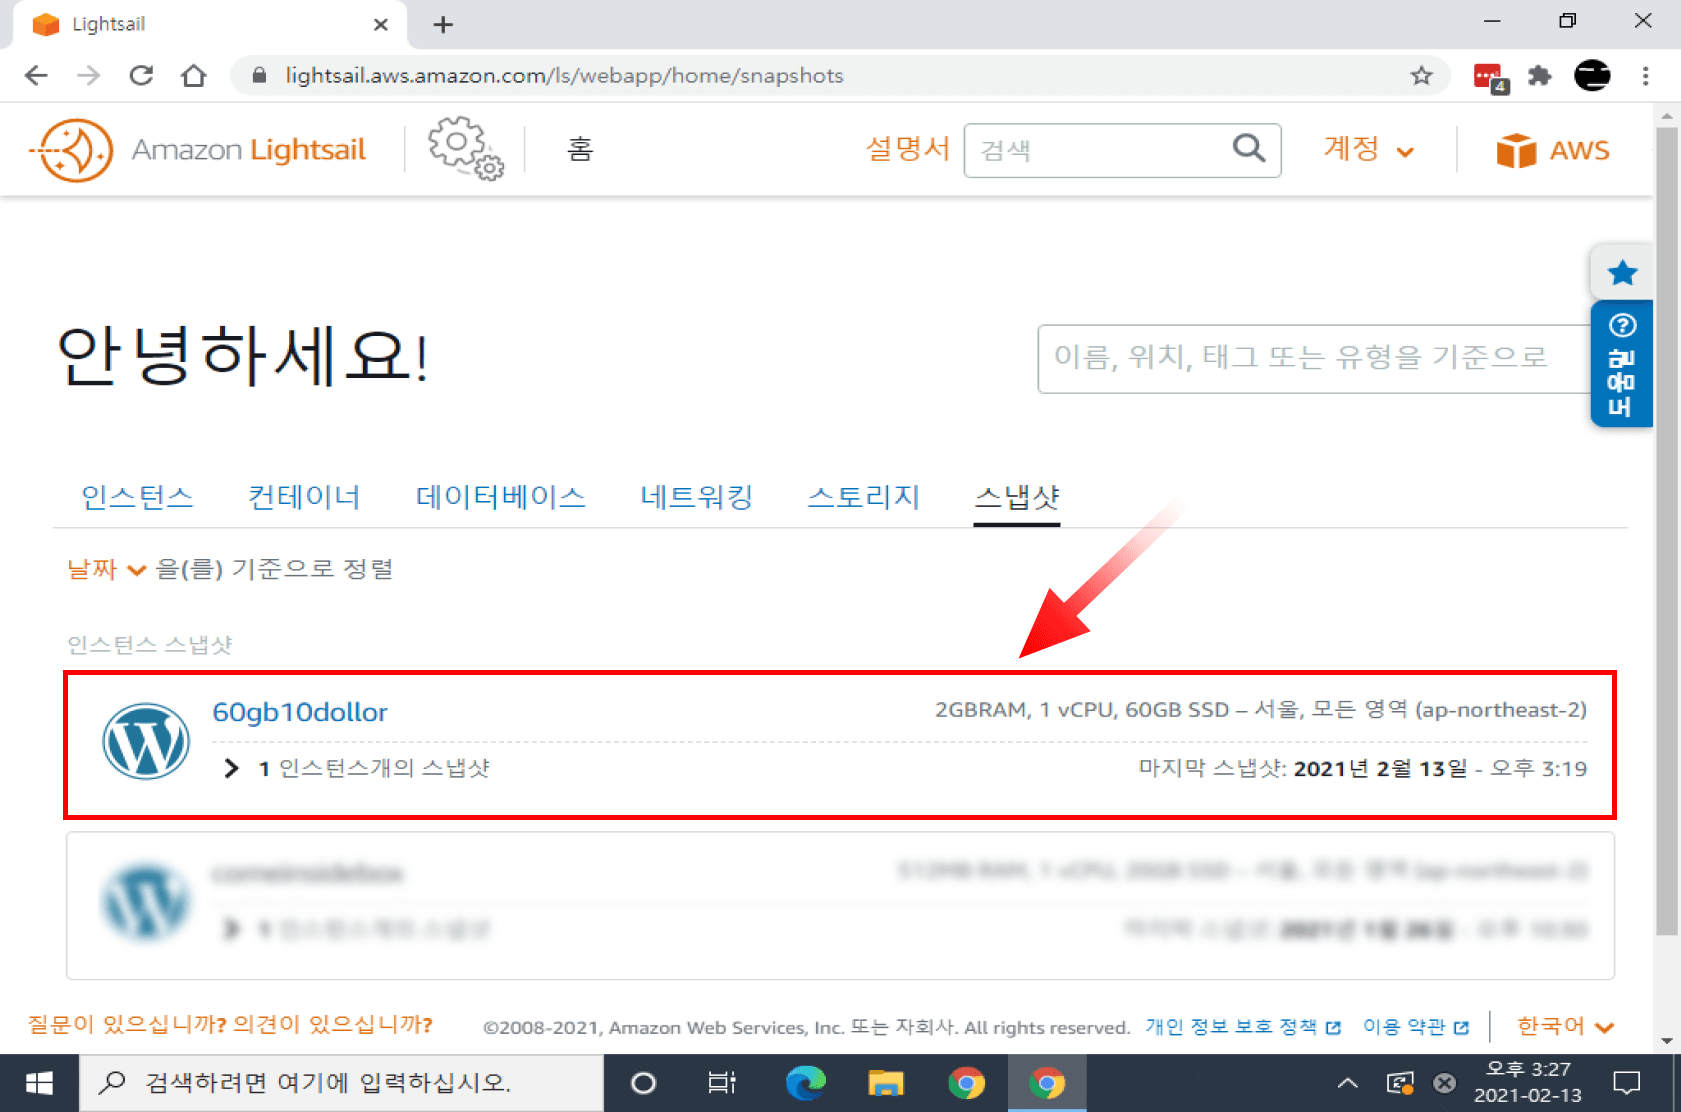The width and height of the screenshot is (1681, 1112).
Task: Open a new browser tab
Action: click(x=443, y=25)
